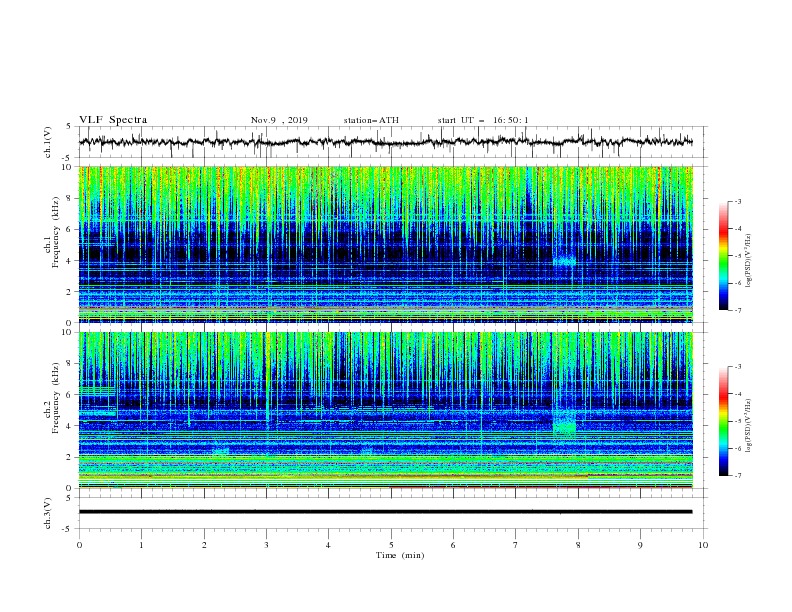Click the '-7' label on ch.2 colorbar
The image size is (792, 612).
pyautogui.click(x=738, y=475)
